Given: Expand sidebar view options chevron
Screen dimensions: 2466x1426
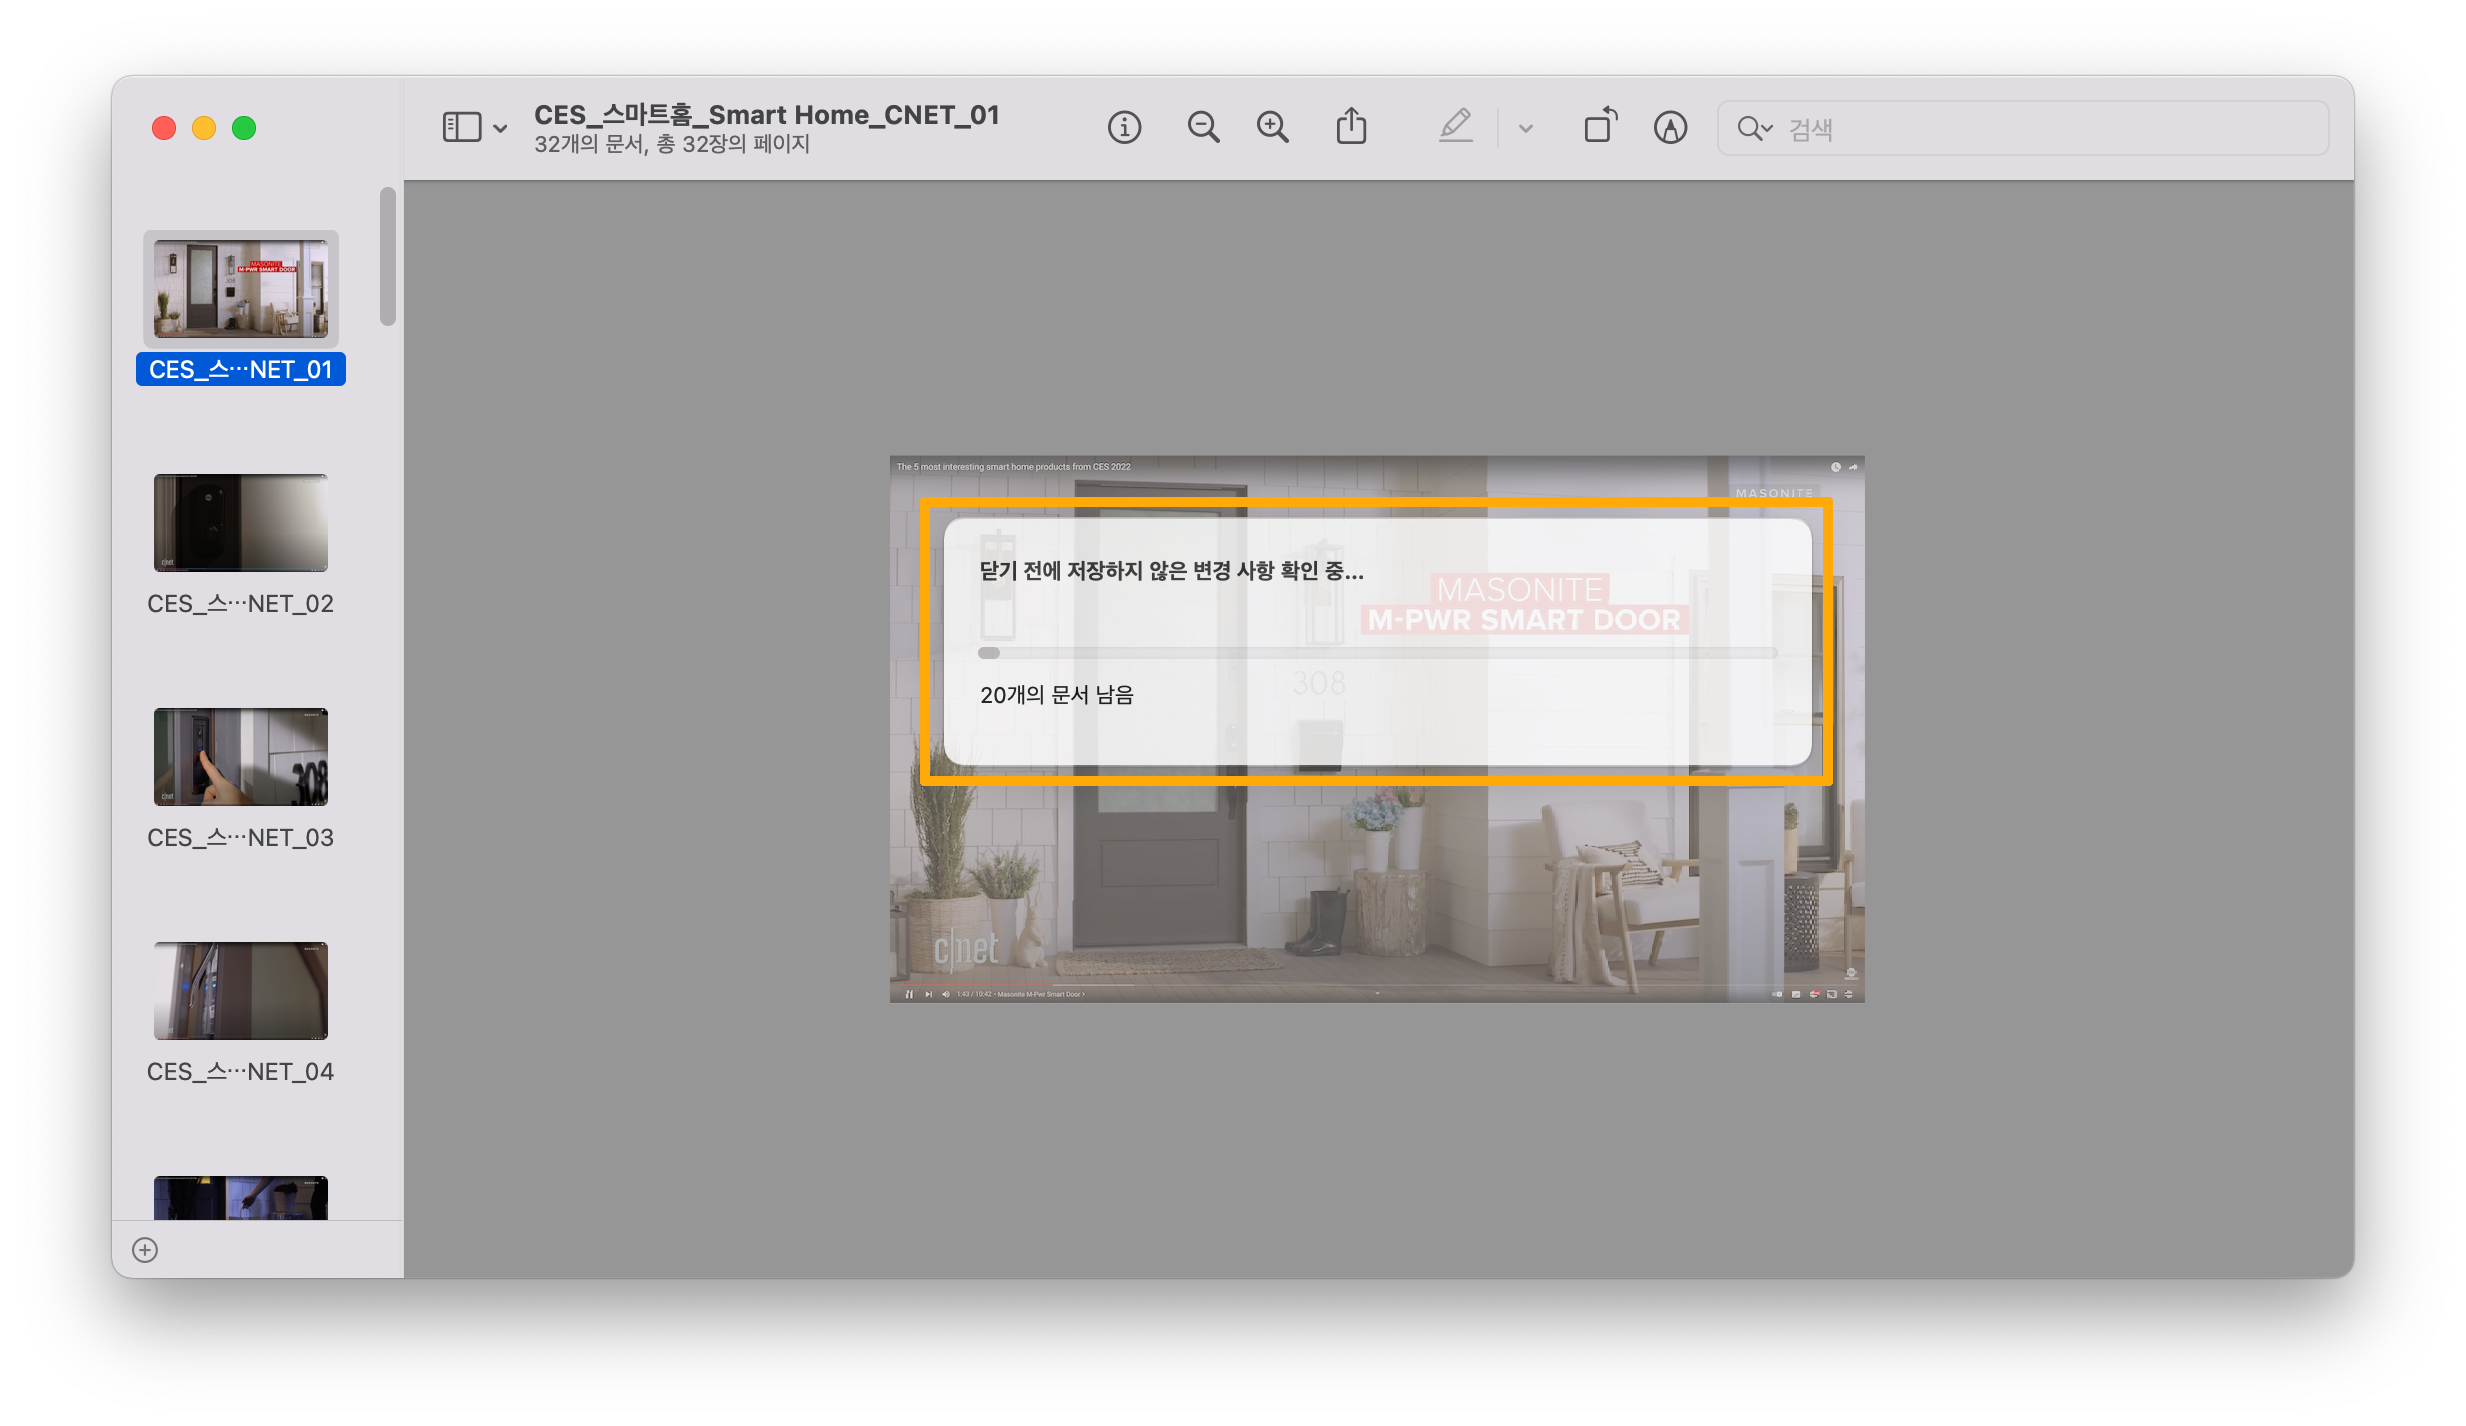Looking at the screenshot, I should [x=500, y=129].
